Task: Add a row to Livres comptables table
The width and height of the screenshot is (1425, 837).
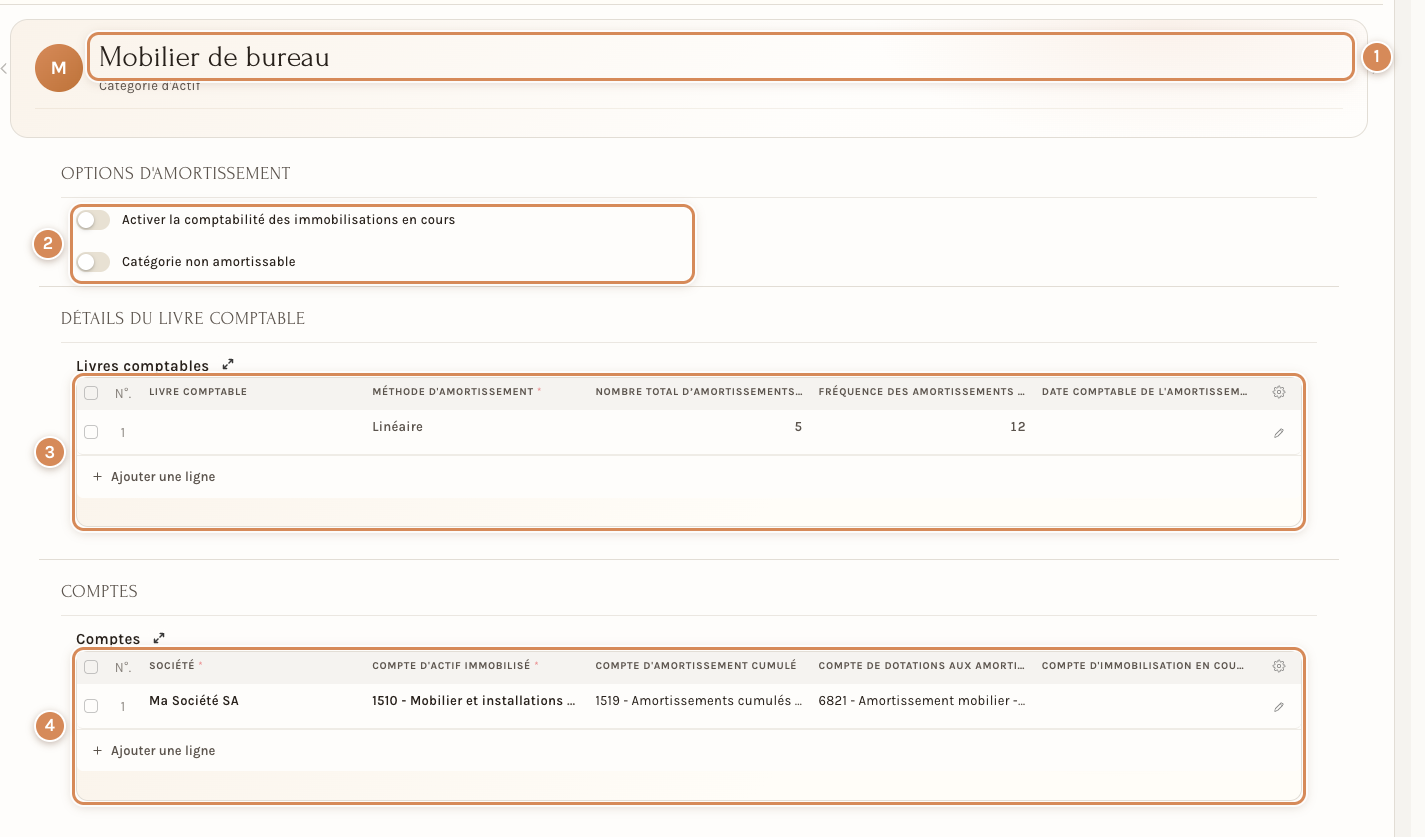Action: (154, 477)
